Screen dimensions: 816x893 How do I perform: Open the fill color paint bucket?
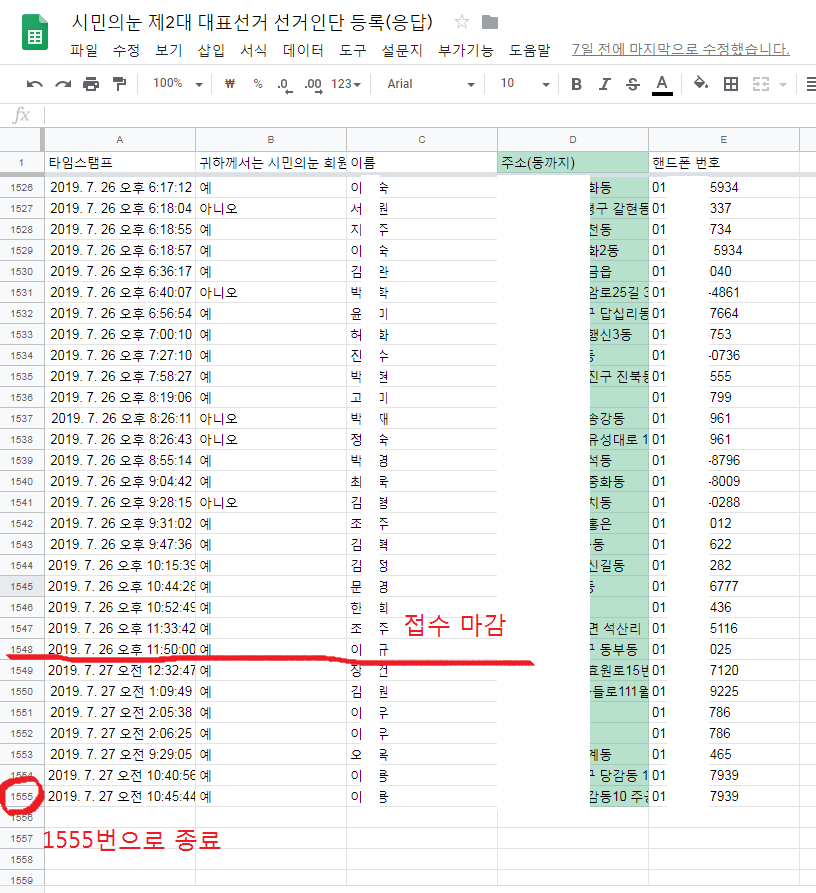click(700, 84)
